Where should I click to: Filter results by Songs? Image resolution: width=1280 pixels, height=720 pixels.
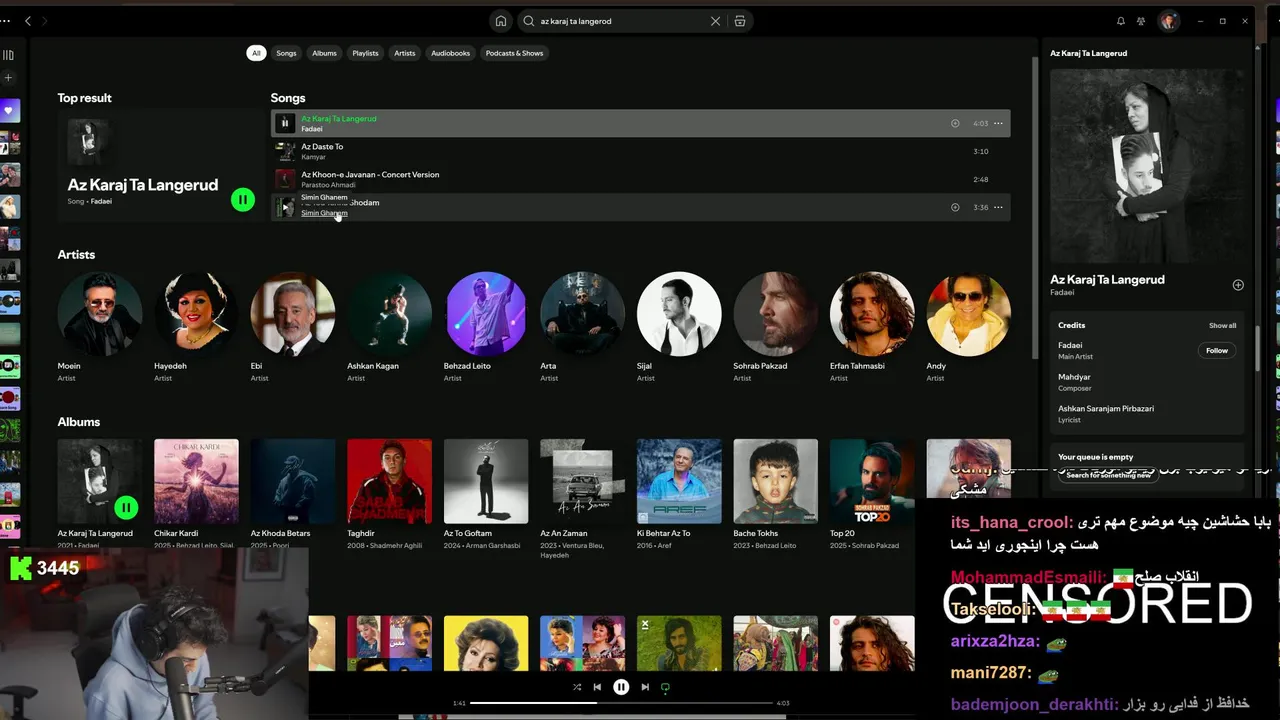pyautogui.click(x=286, y=53)
